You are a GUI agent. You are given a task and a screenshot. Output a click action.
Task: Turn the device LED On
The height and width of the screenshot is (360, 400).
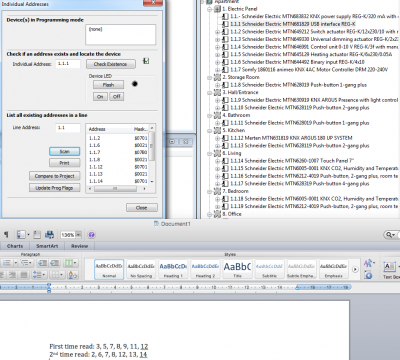[x=100, y=97]
